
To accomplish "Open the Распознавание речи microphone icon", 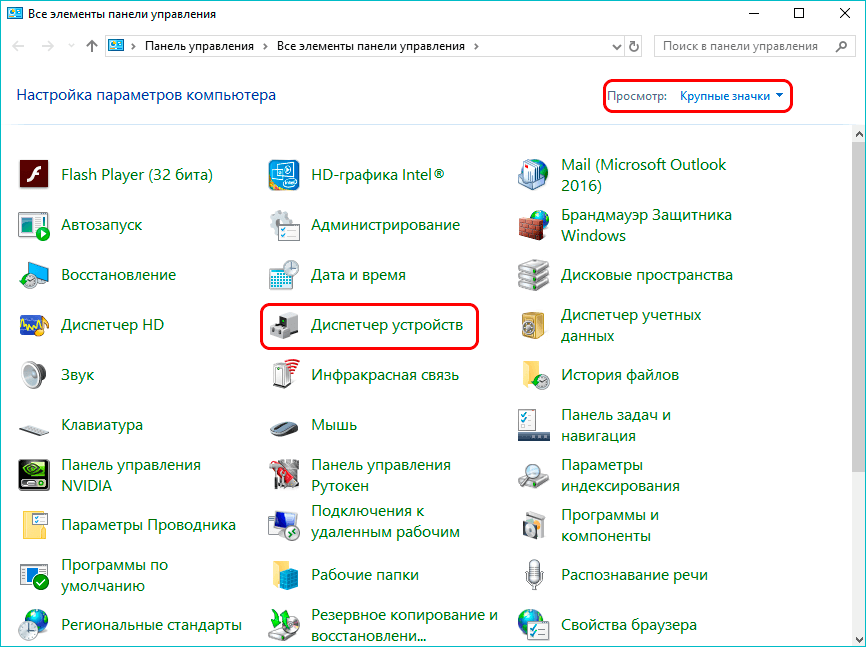I will tap(534, 575).
